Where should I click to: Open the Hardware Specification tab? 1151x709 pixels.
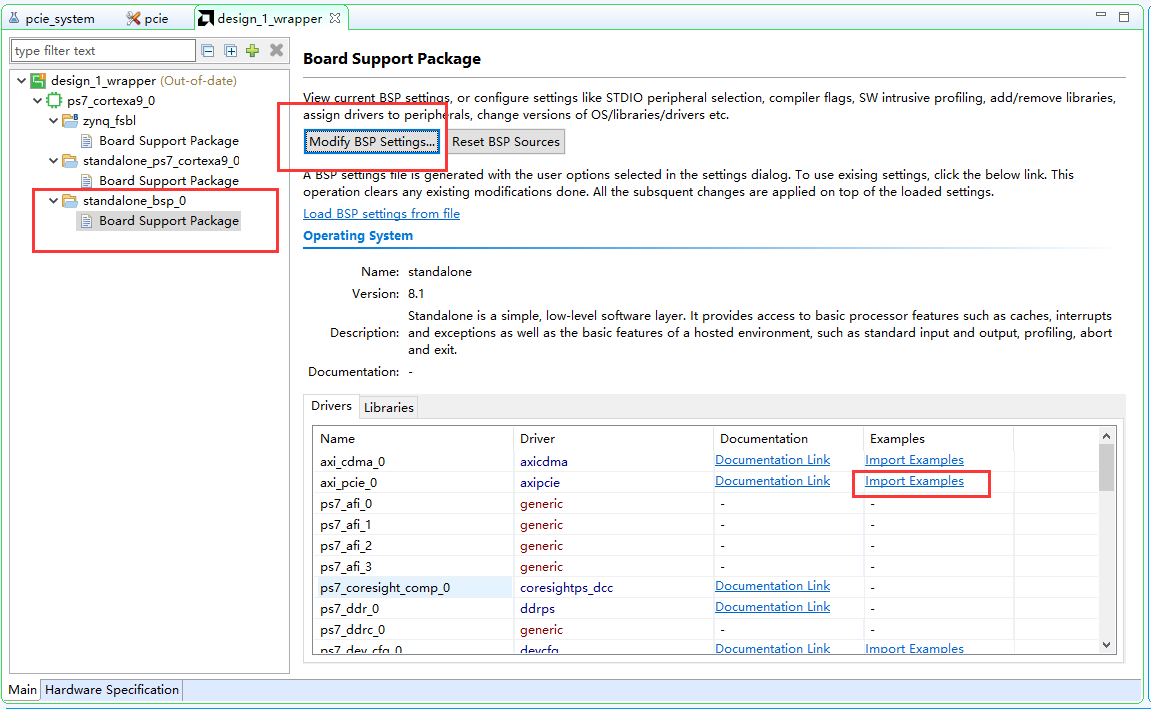click(x=112, y=690)
